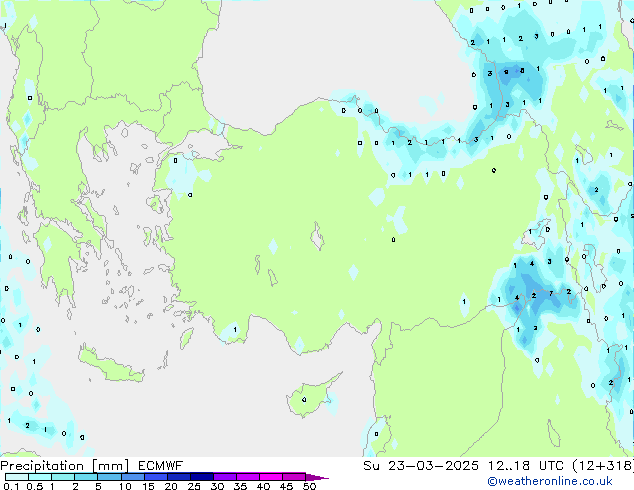Viewport: 634px width, 490px height.
Task: Select the 10–15 mm legend color swatch
Action: pos(133,477)
